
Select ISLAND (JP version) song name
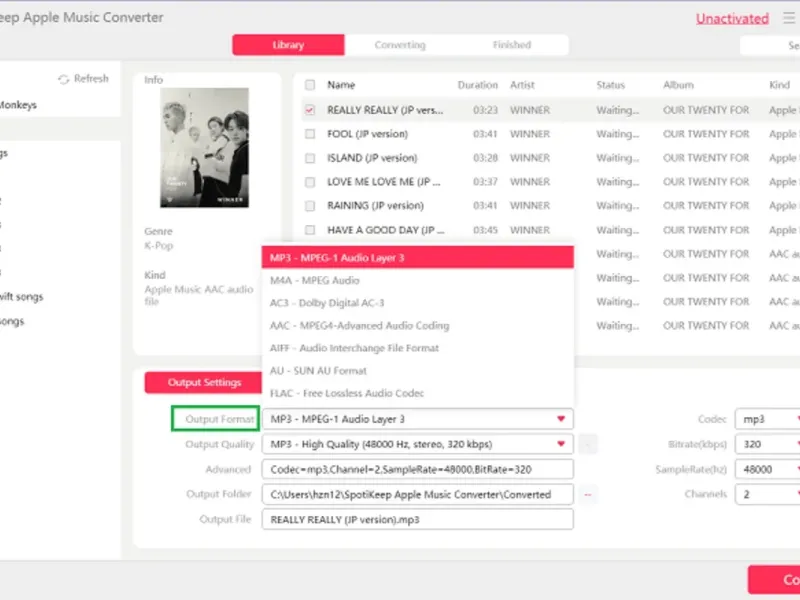[x=372, y=158]
